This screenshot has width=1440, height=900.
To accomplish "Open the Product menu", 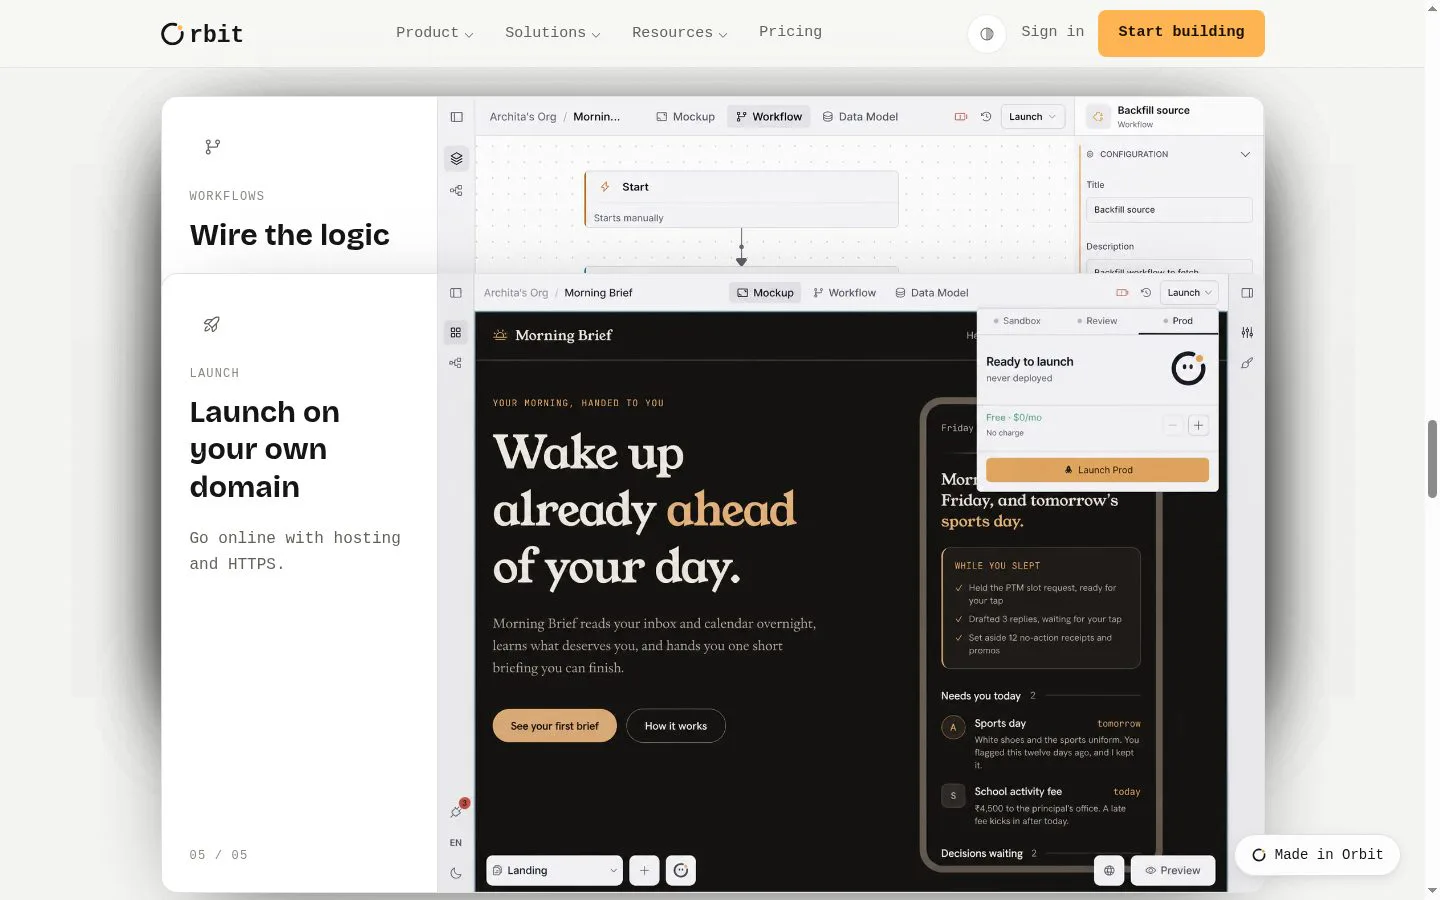I will [x=434, y=33].
